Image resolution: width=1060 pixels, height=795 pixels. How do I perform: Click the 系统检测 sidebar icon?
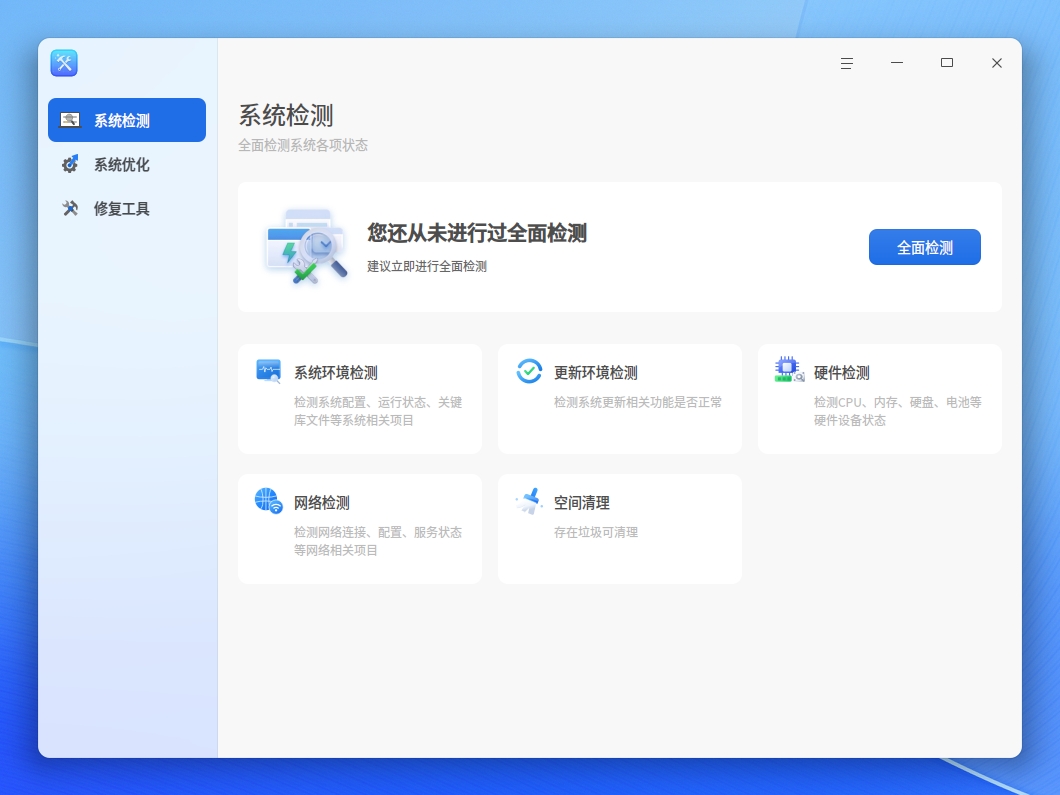pos(70,120)
